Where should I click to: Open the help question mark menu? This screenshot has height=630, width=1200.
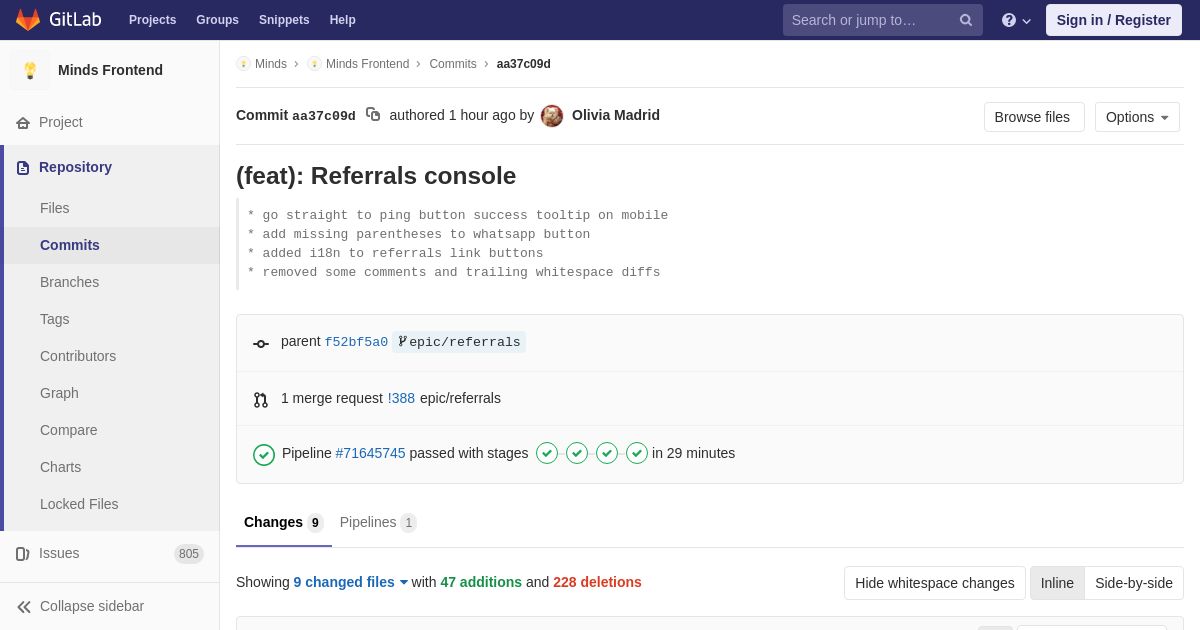click(1016, 20)
